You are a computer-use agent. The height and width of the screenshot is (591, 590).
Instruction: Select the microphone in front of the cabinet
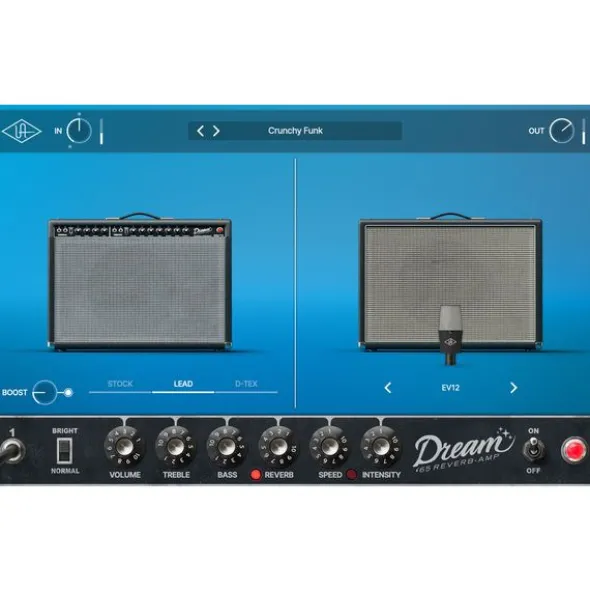point(451,335)
